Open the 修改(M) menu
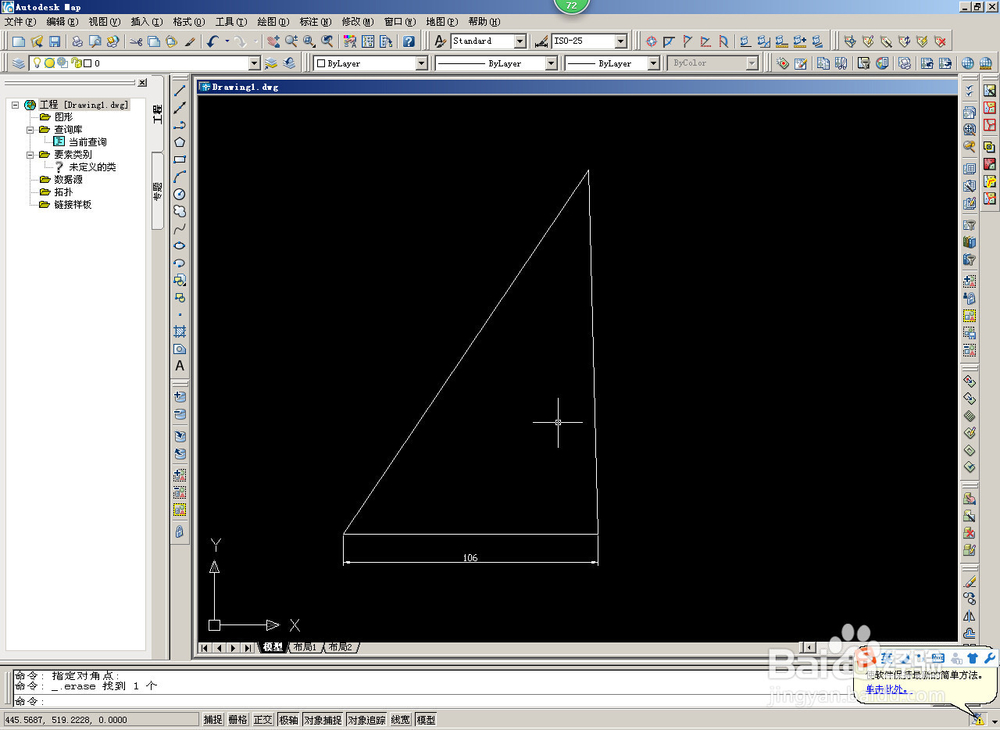 [x=358, y=22]
